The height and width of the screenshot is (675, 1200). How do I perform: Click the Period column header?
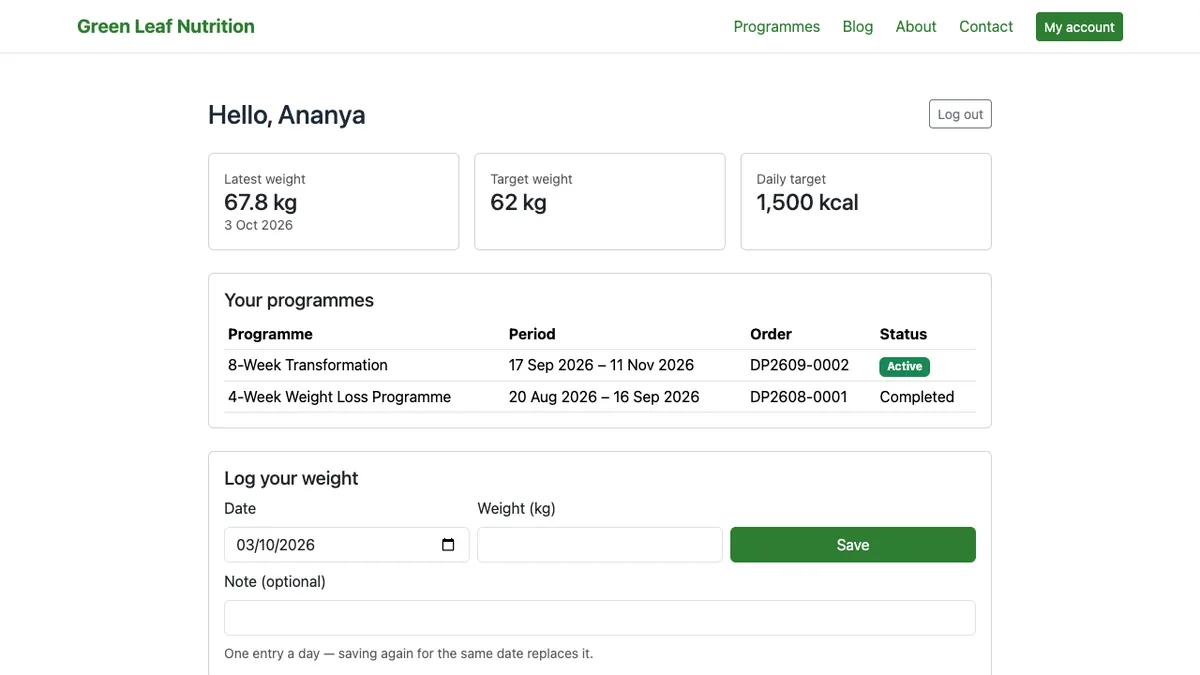click(x=532, y=334)
